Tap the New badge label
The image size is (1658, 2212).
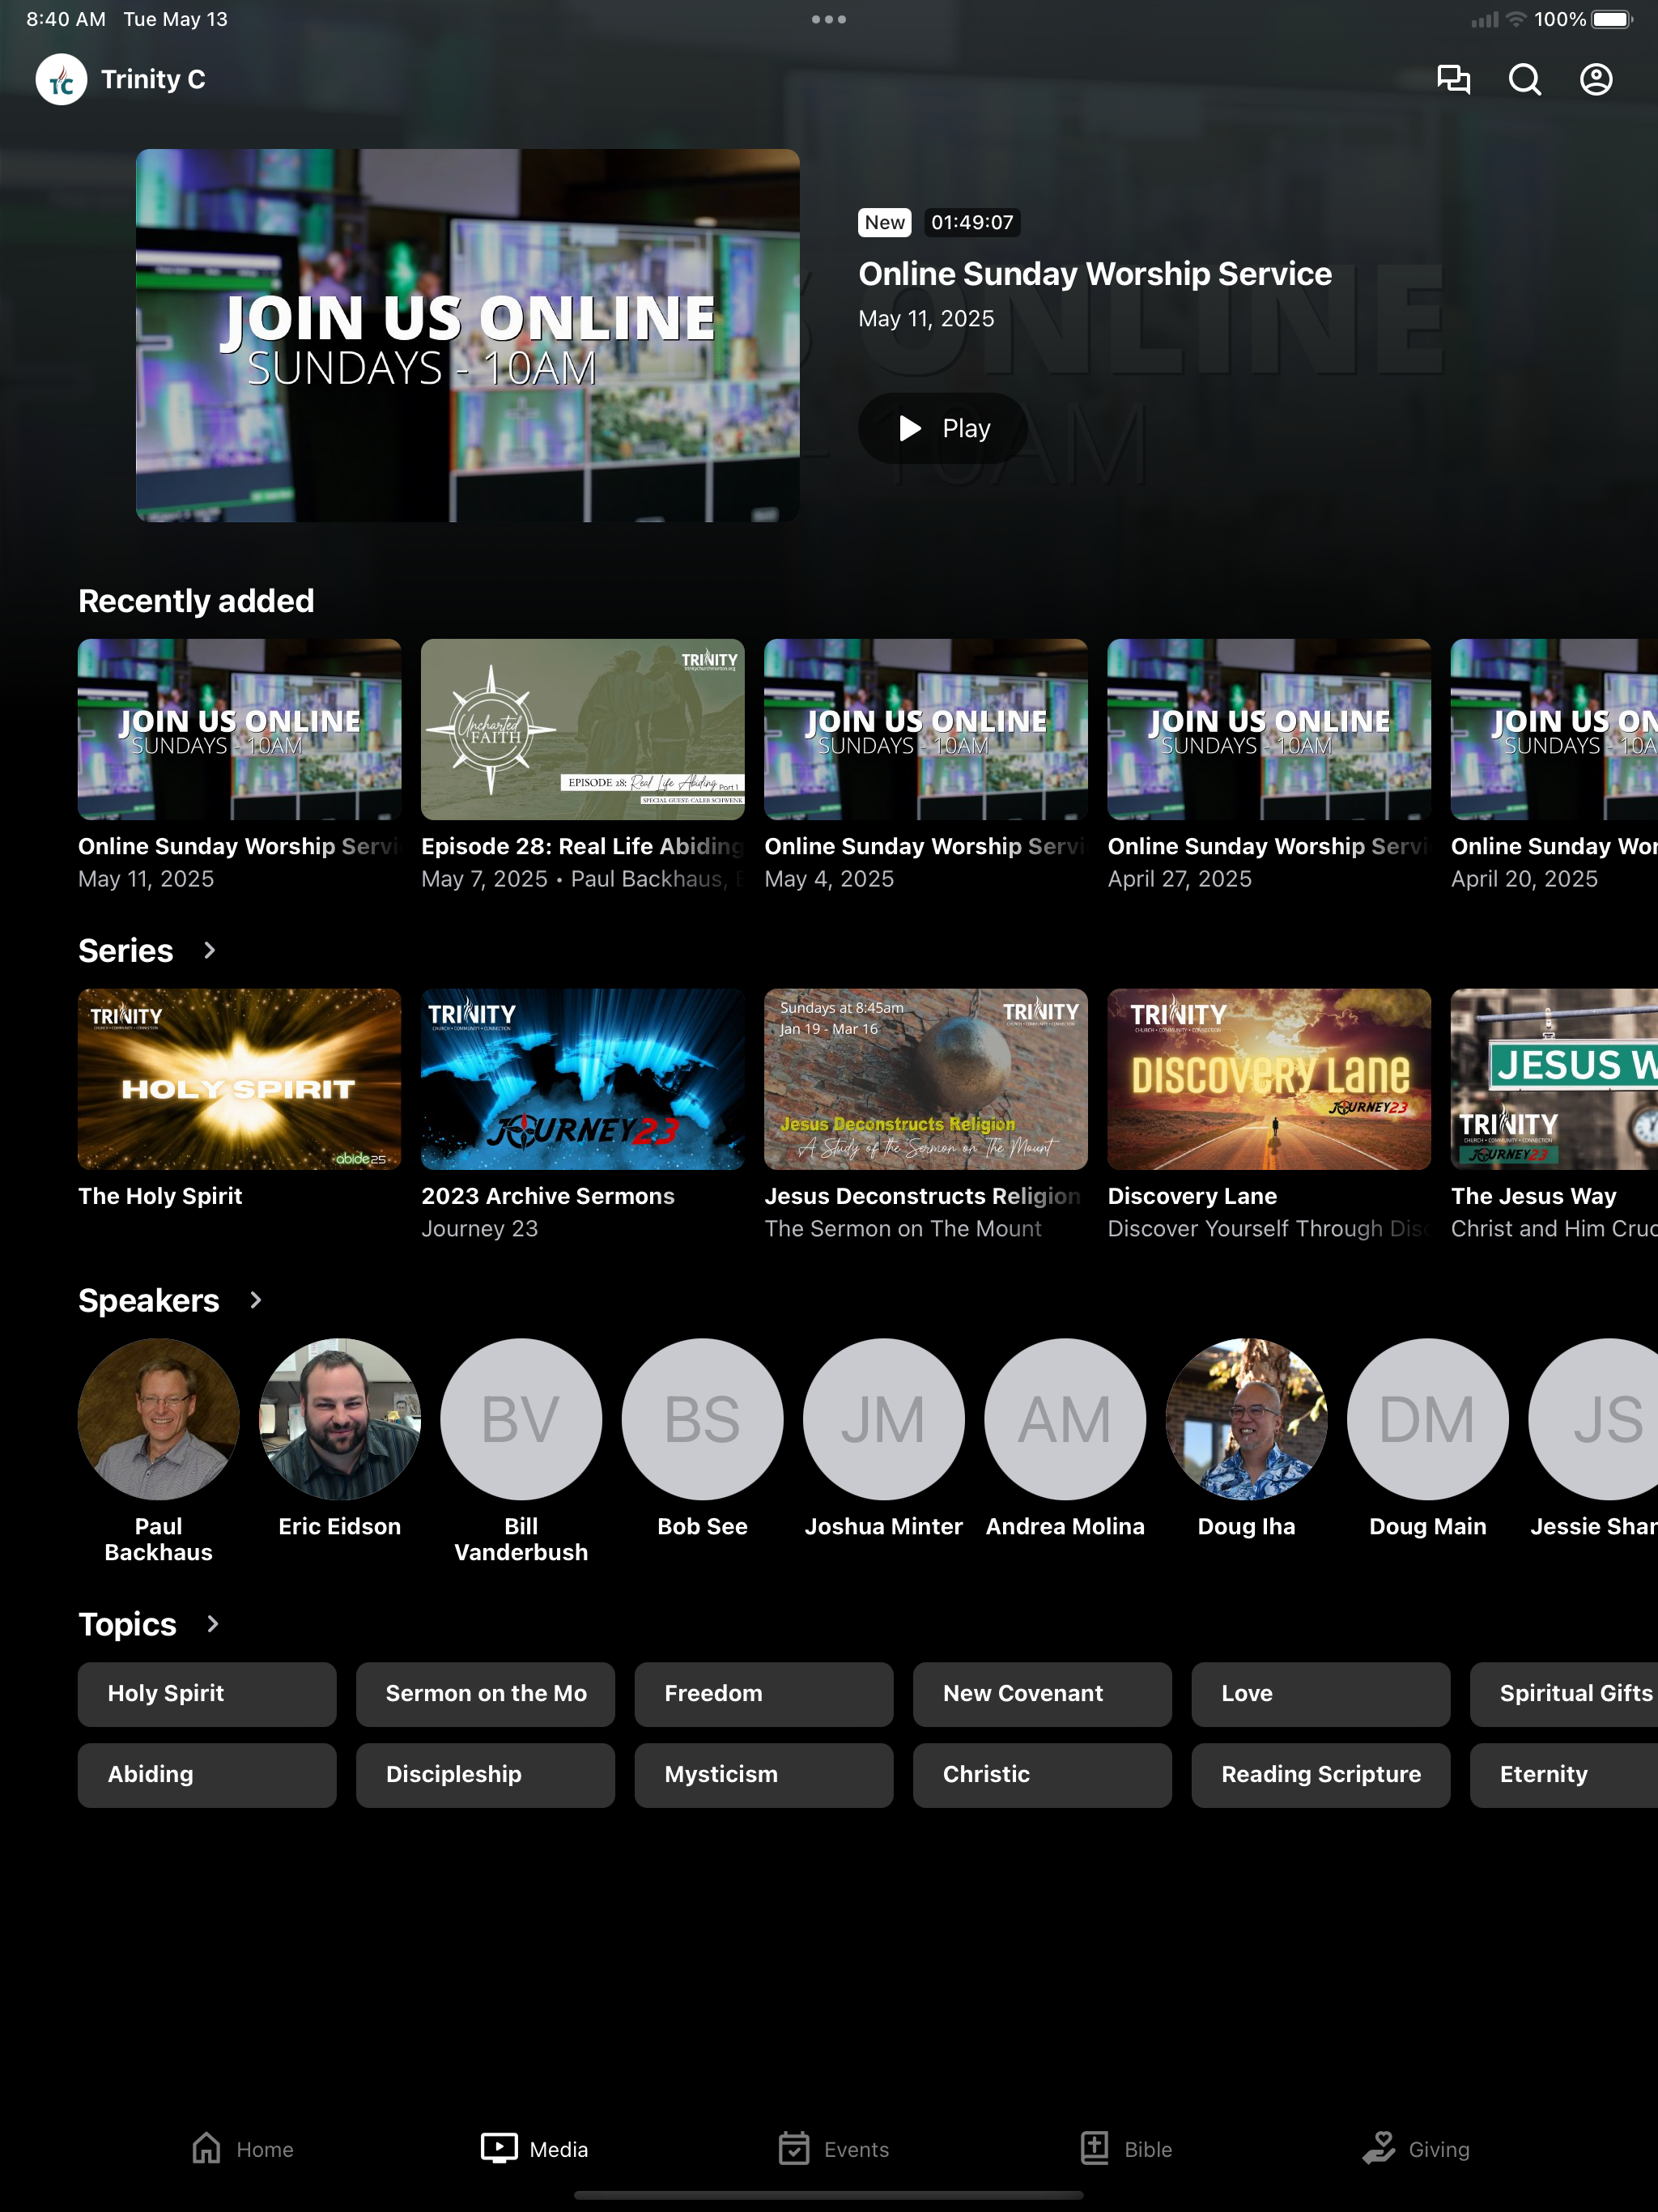[885, 222]
